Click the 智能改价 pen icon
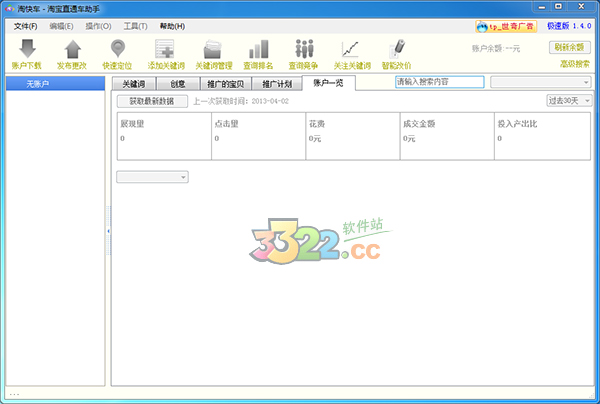This screenshot has width=600, height=404. (x=397, y=49)
